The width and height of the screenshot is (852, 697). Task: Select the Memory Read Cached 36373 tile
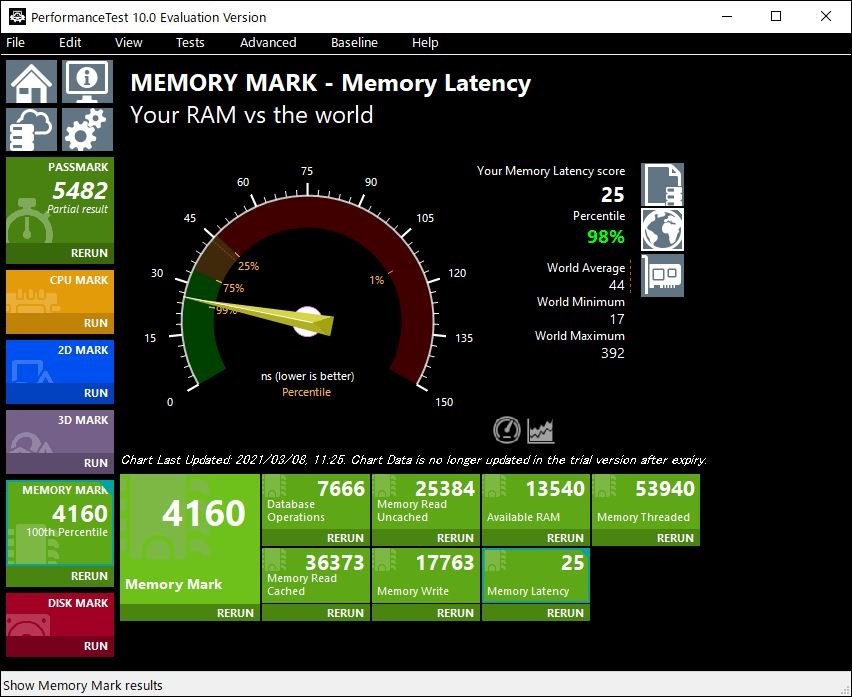tap(316, 576)
